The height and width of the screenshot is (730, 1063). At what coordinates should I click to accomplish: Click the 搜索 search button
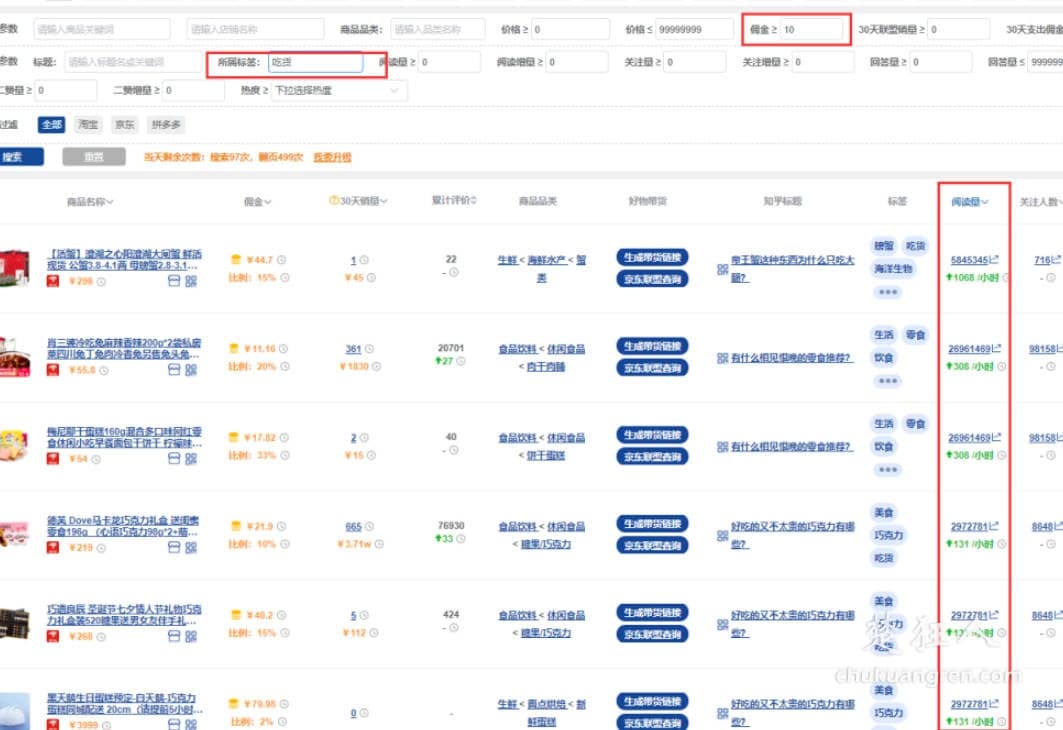coord(23,158)
